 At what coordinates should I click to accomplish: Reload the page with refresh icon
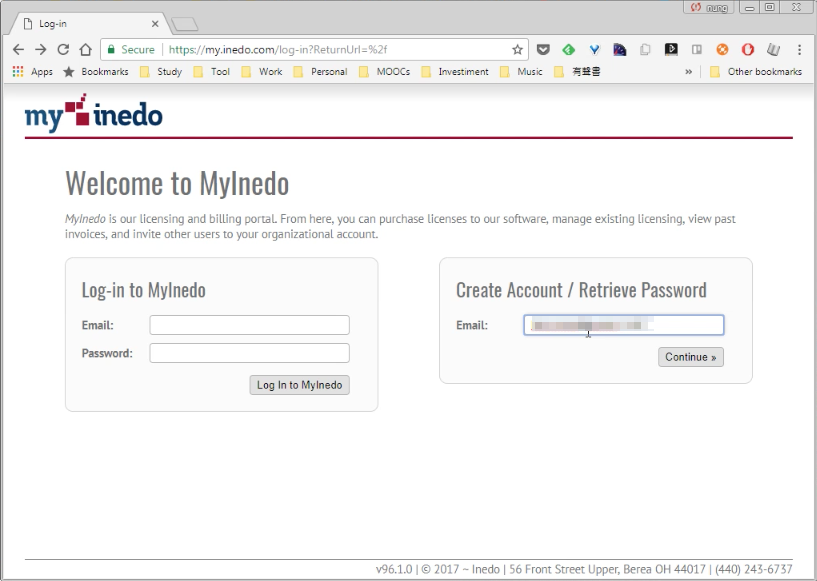pos(63,50)
